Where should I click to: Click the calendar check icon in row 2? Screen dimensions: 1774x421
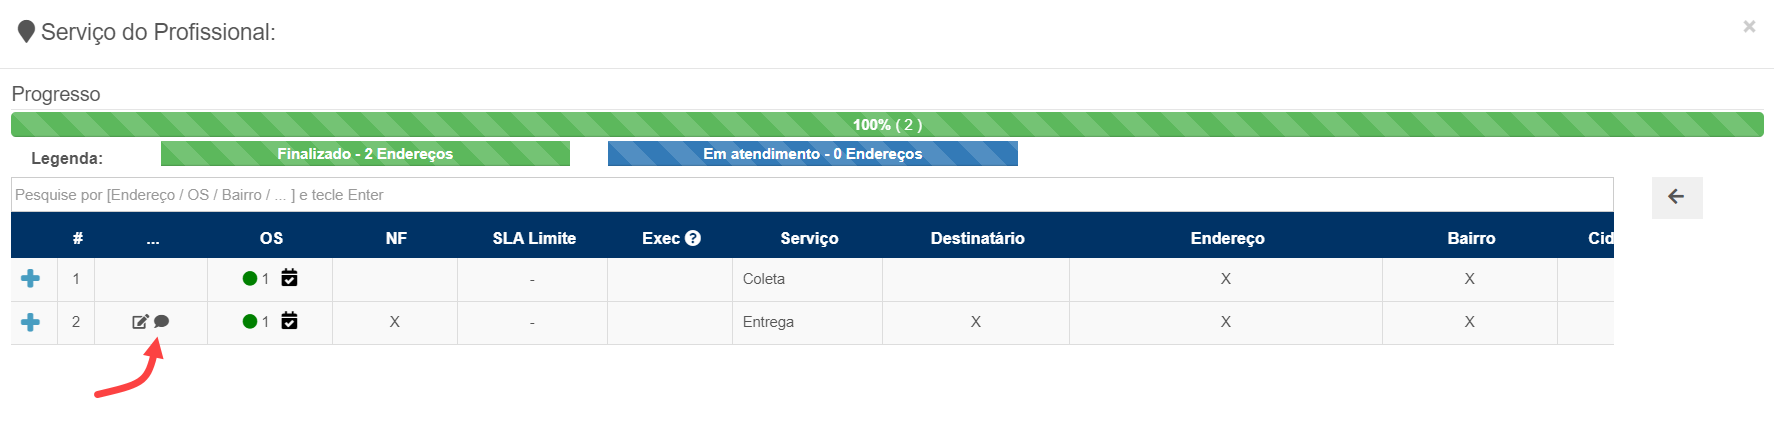pyautogui.click(x=289, y=321)
